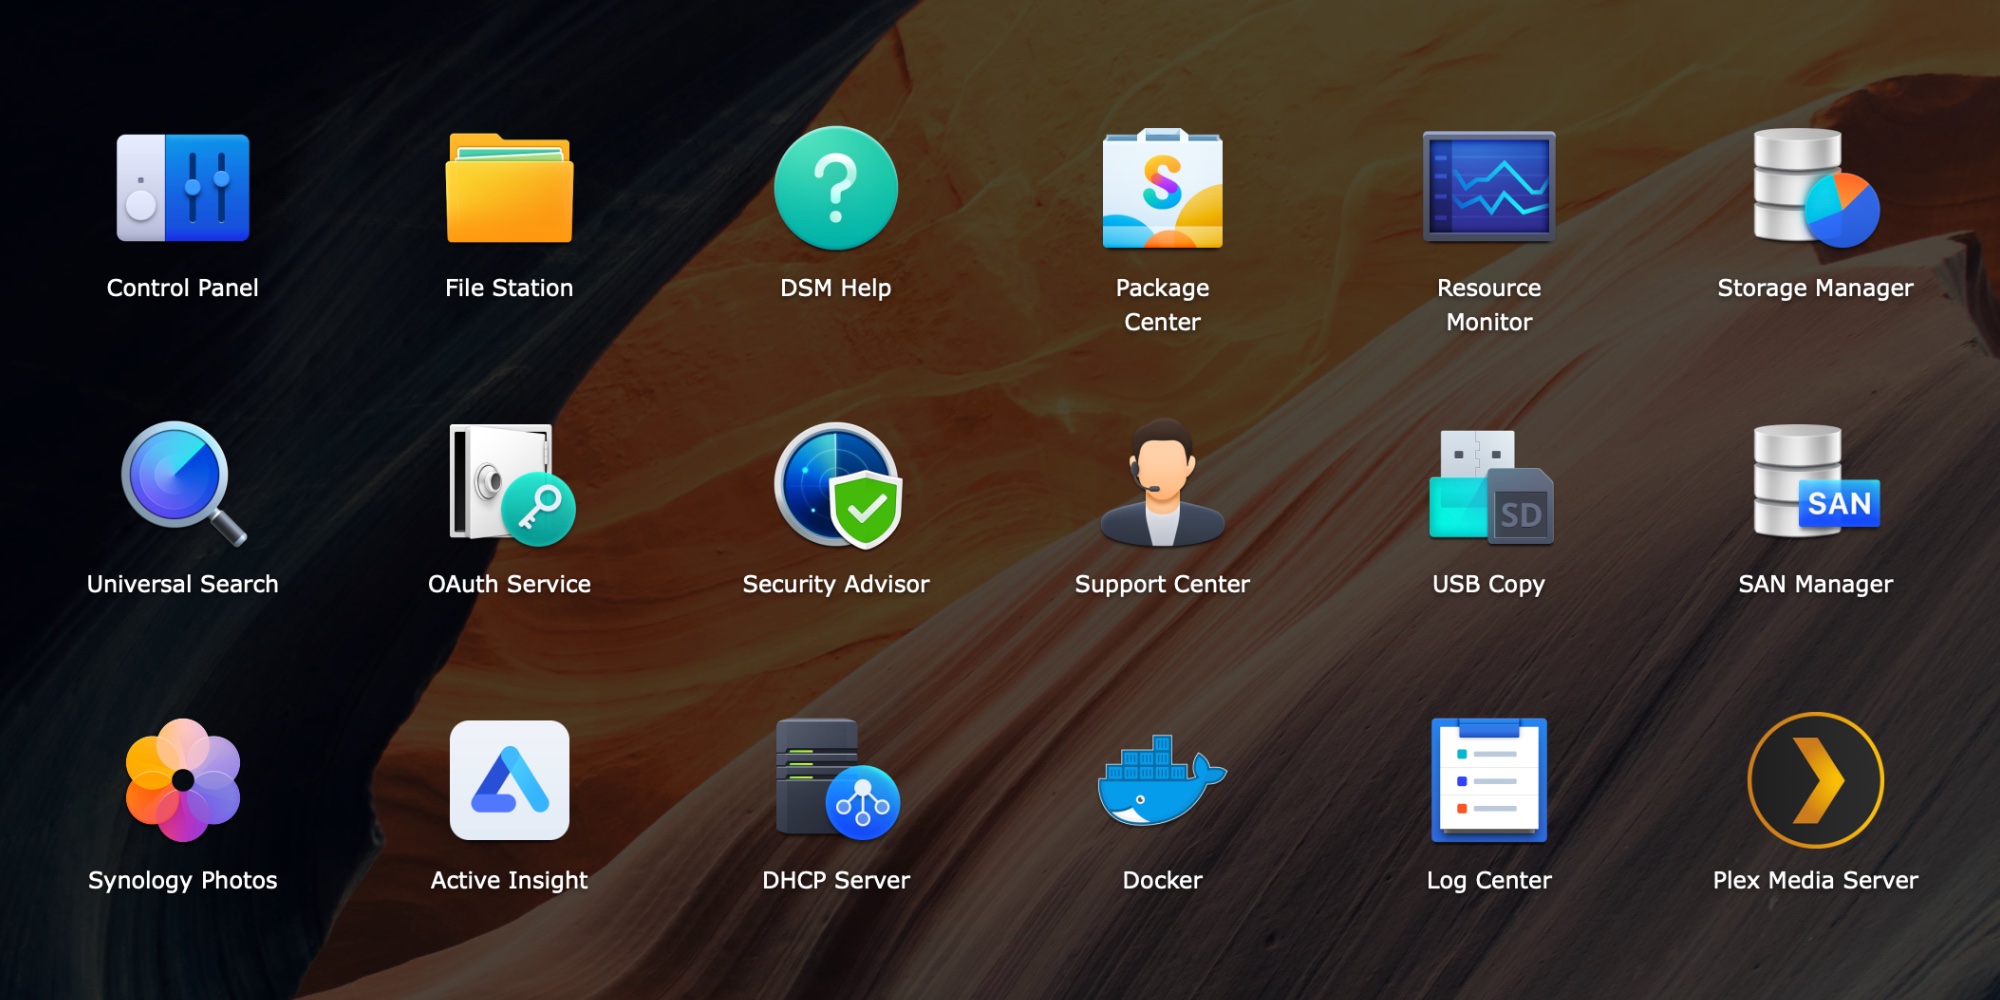Open DHCP Server icon
Viewport: 2000px width, 1000px height.
coord(836,780)
